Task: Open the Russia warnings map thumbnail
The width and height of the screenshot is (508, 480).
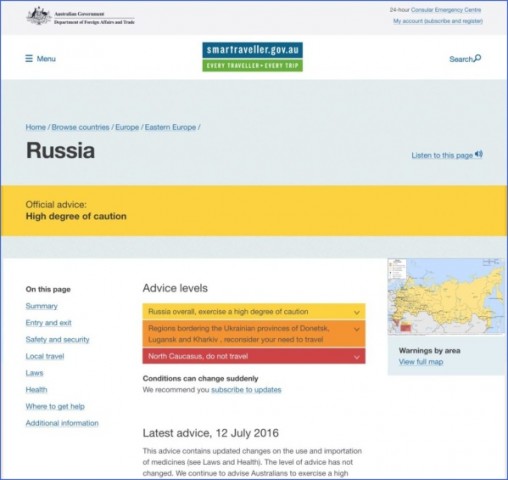Action: [446, 296]
